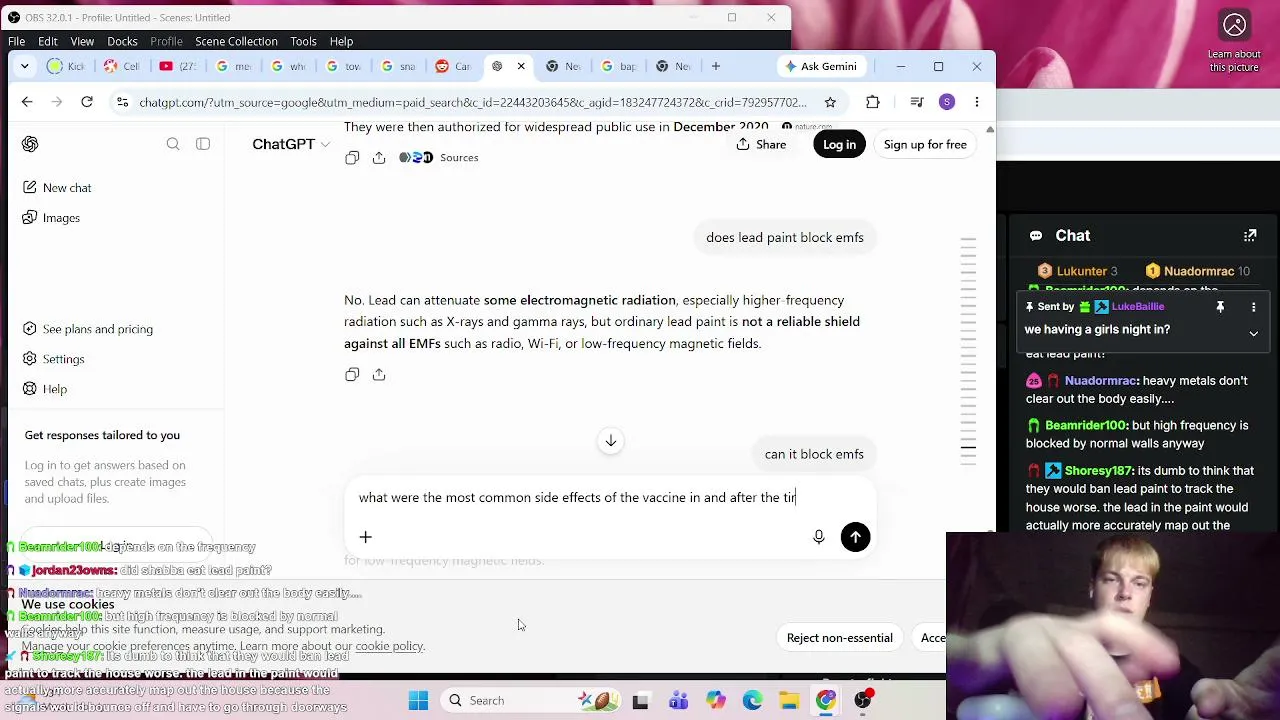The width and height of the screenshot is (1280, 720).
Task: Close the active ChatGPT browser tab
Action: coord(521,66)
